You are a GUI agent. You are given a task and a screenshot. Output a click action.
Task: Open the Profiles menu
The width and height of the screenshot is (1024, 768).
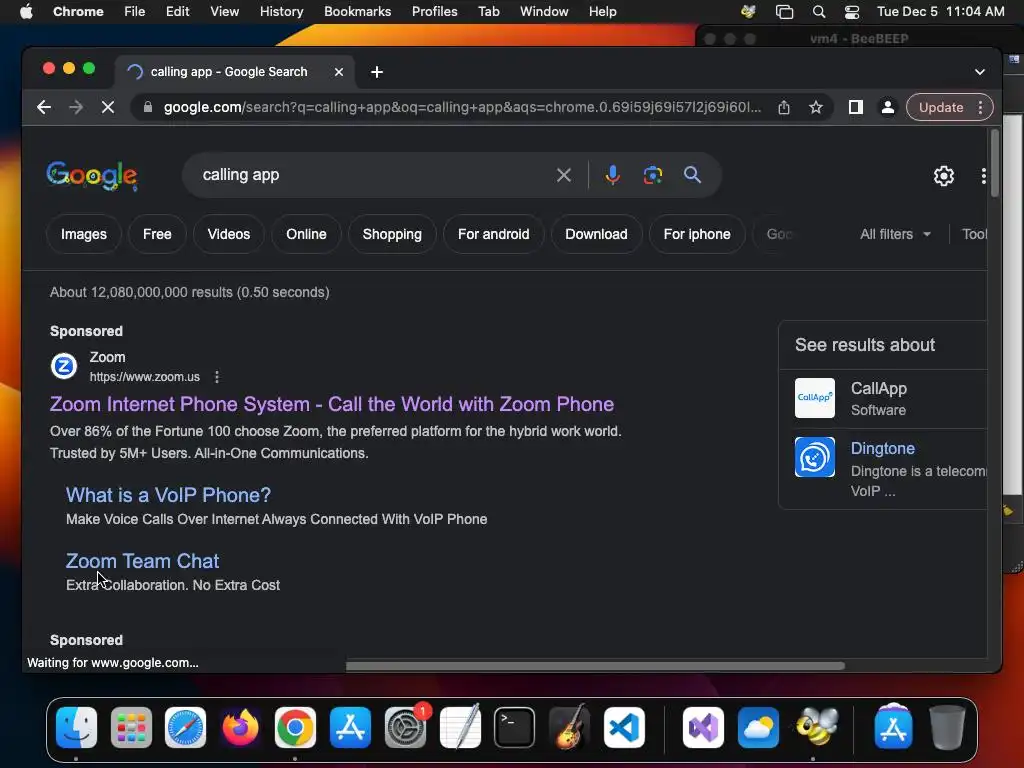pos(434,12)
